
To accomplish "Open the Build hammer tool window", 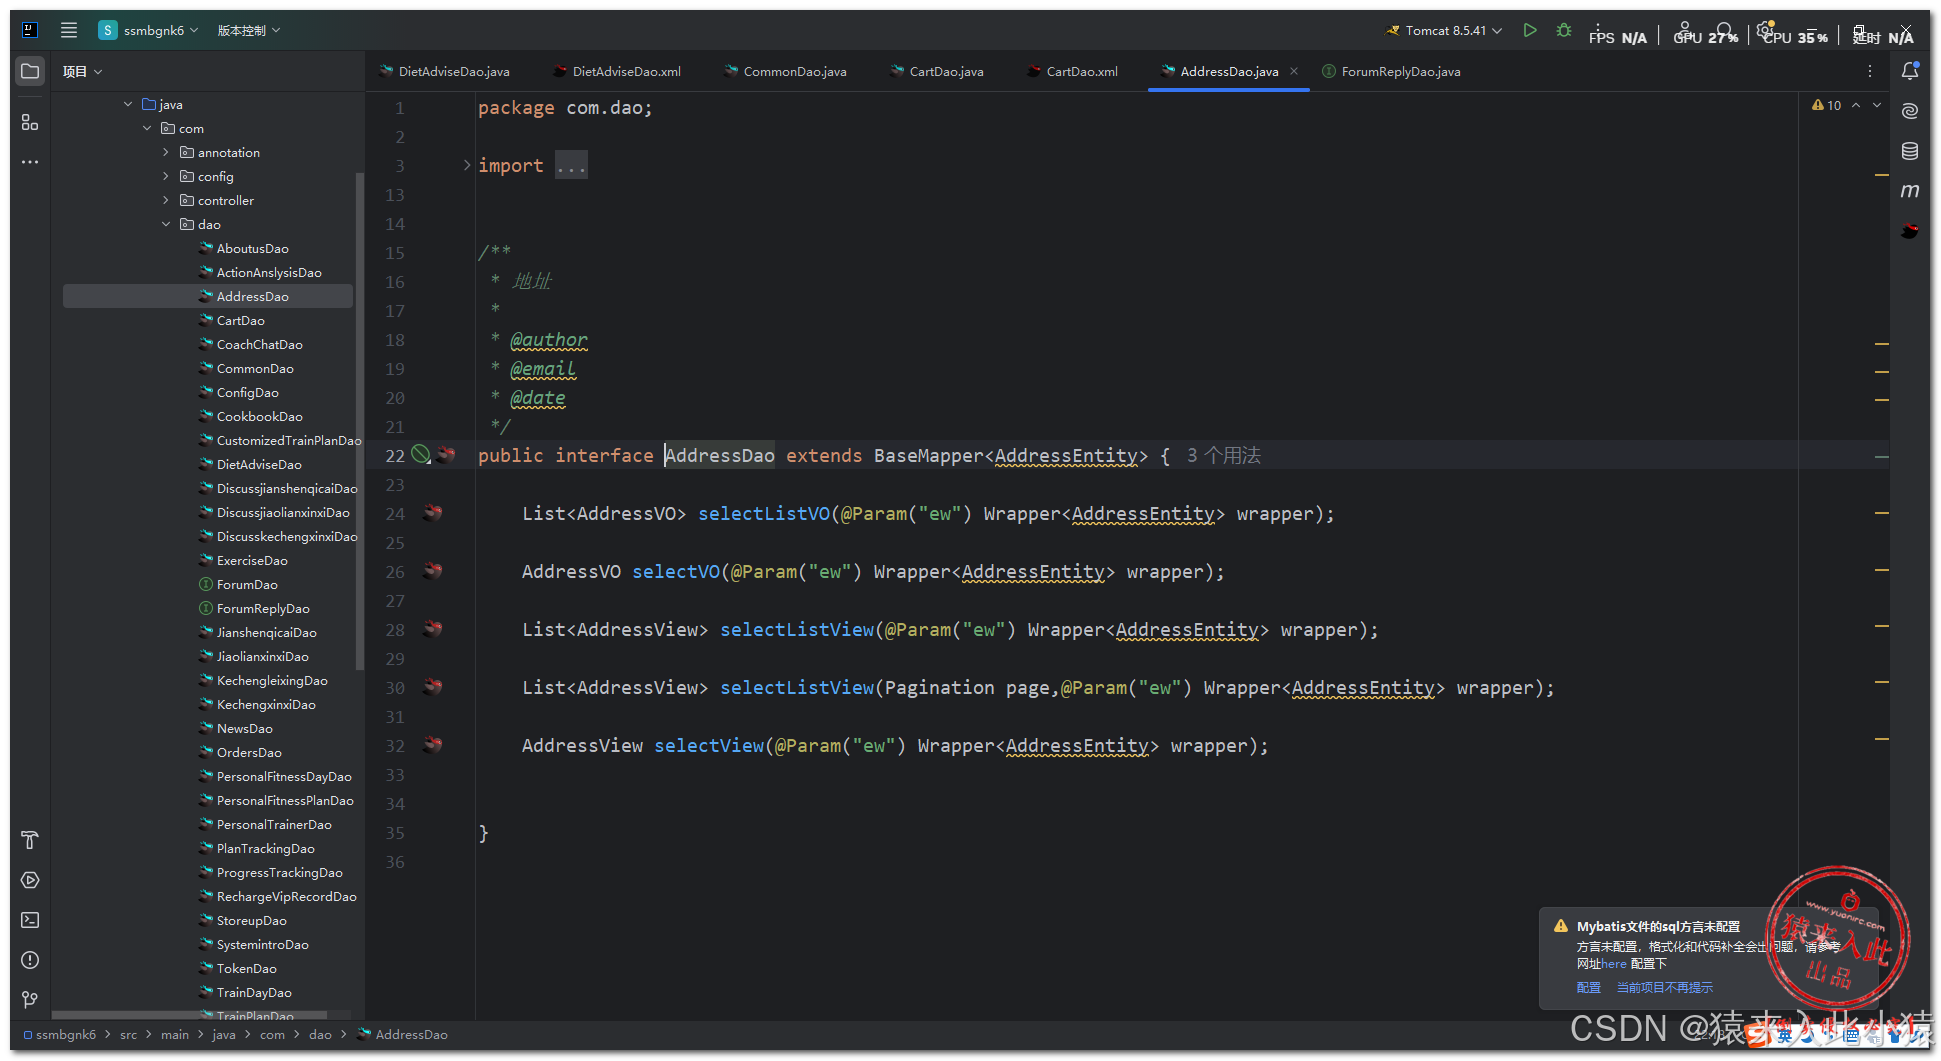I will coord(30,840).
